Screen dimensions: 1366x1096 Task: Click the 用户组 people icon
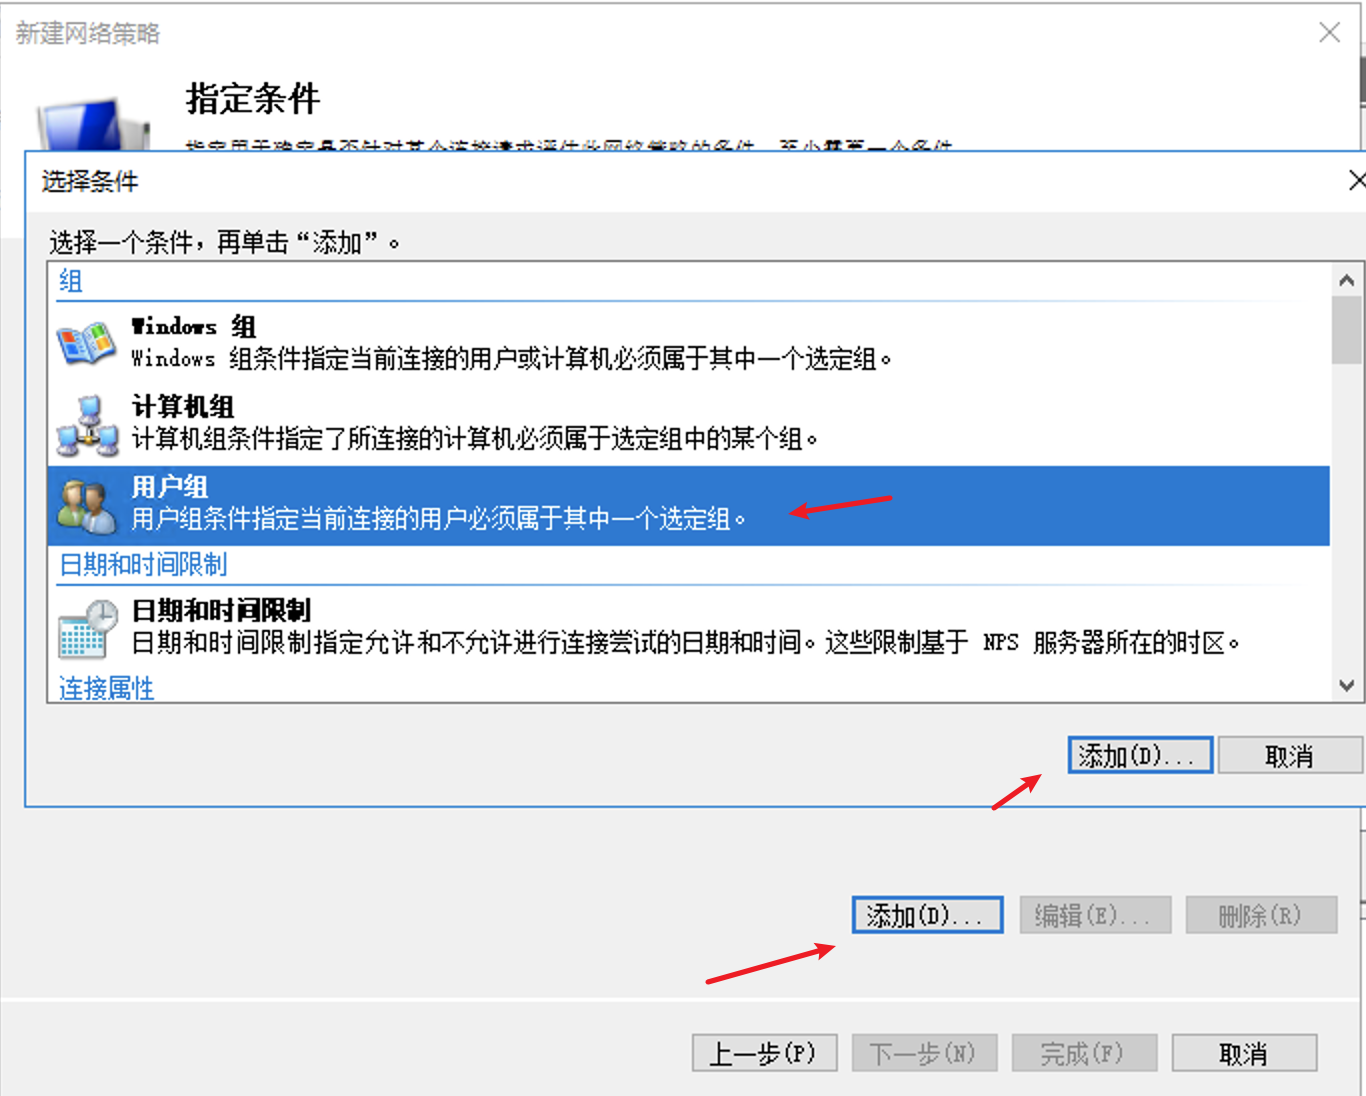click(x=87, y=503)
